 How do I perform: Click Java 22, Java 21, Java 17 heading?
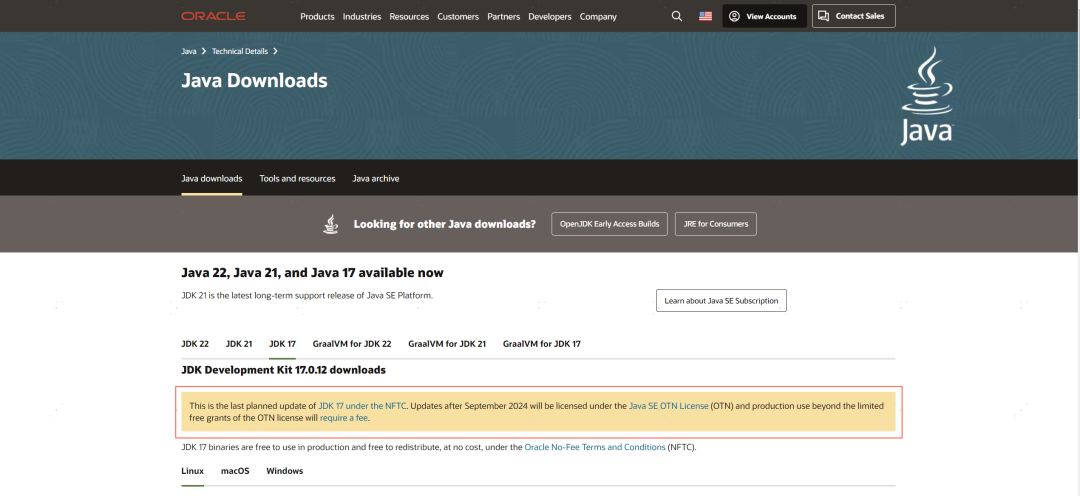pos(313,273)
